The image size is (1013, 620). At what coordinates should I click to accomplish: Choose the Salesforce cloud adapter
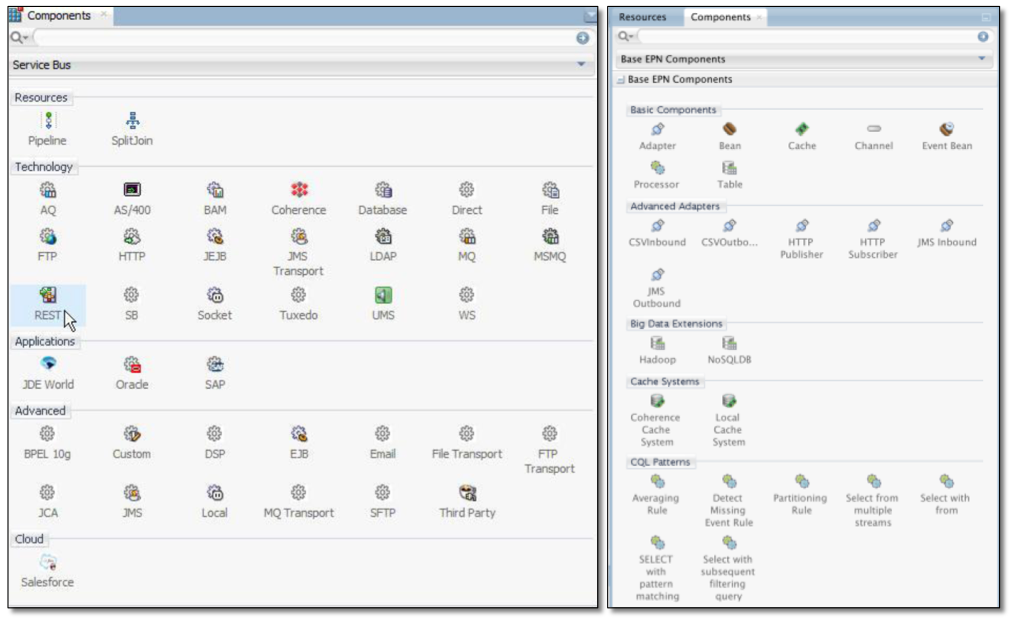(48, 562)
